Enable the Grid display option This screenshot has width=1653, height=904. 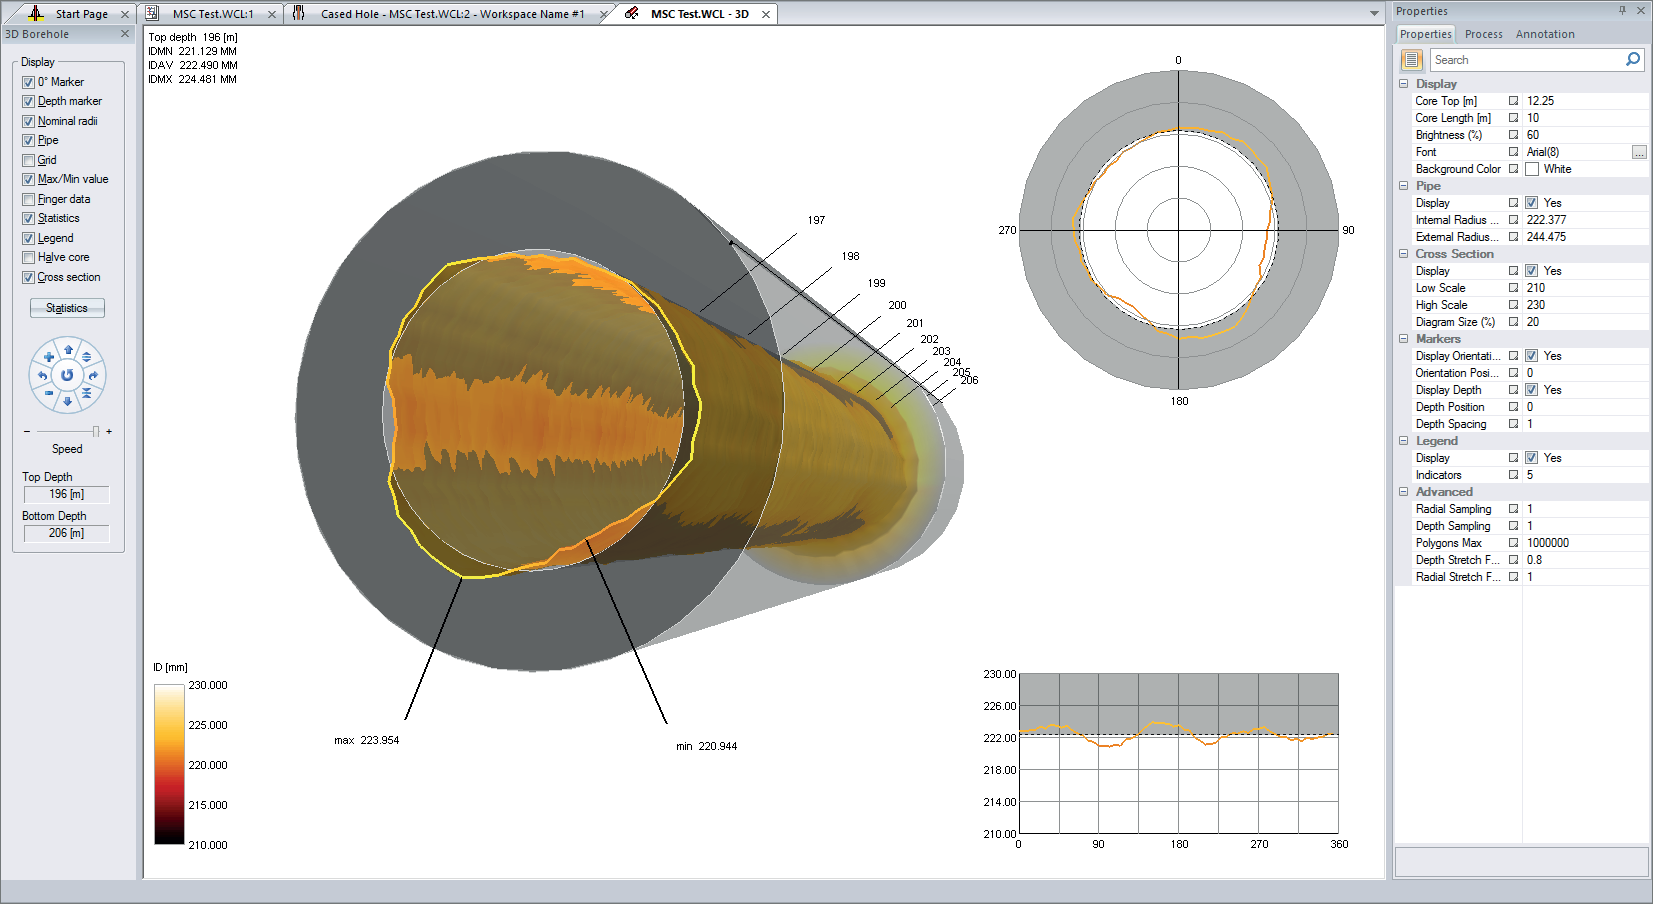click(28, 159)
